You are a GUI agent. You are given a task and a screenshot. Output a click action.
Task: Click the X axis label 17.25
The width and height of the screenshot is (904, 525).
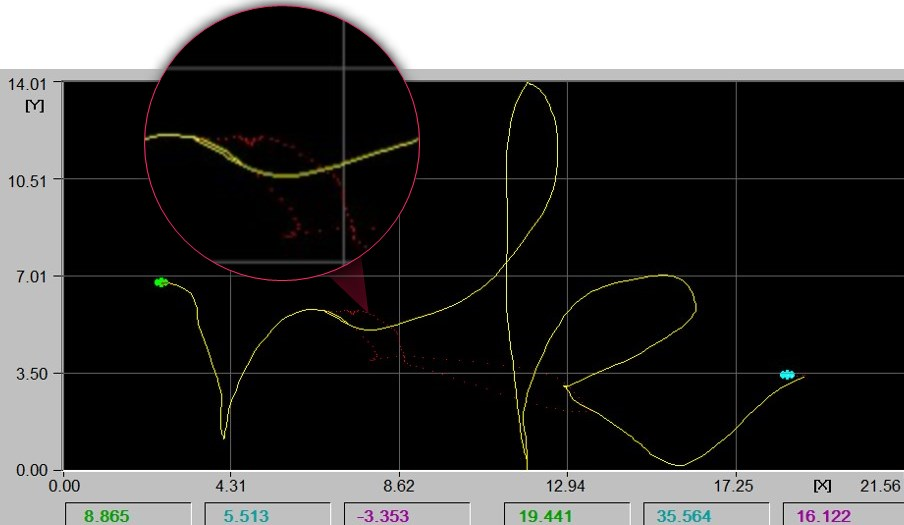733,486
